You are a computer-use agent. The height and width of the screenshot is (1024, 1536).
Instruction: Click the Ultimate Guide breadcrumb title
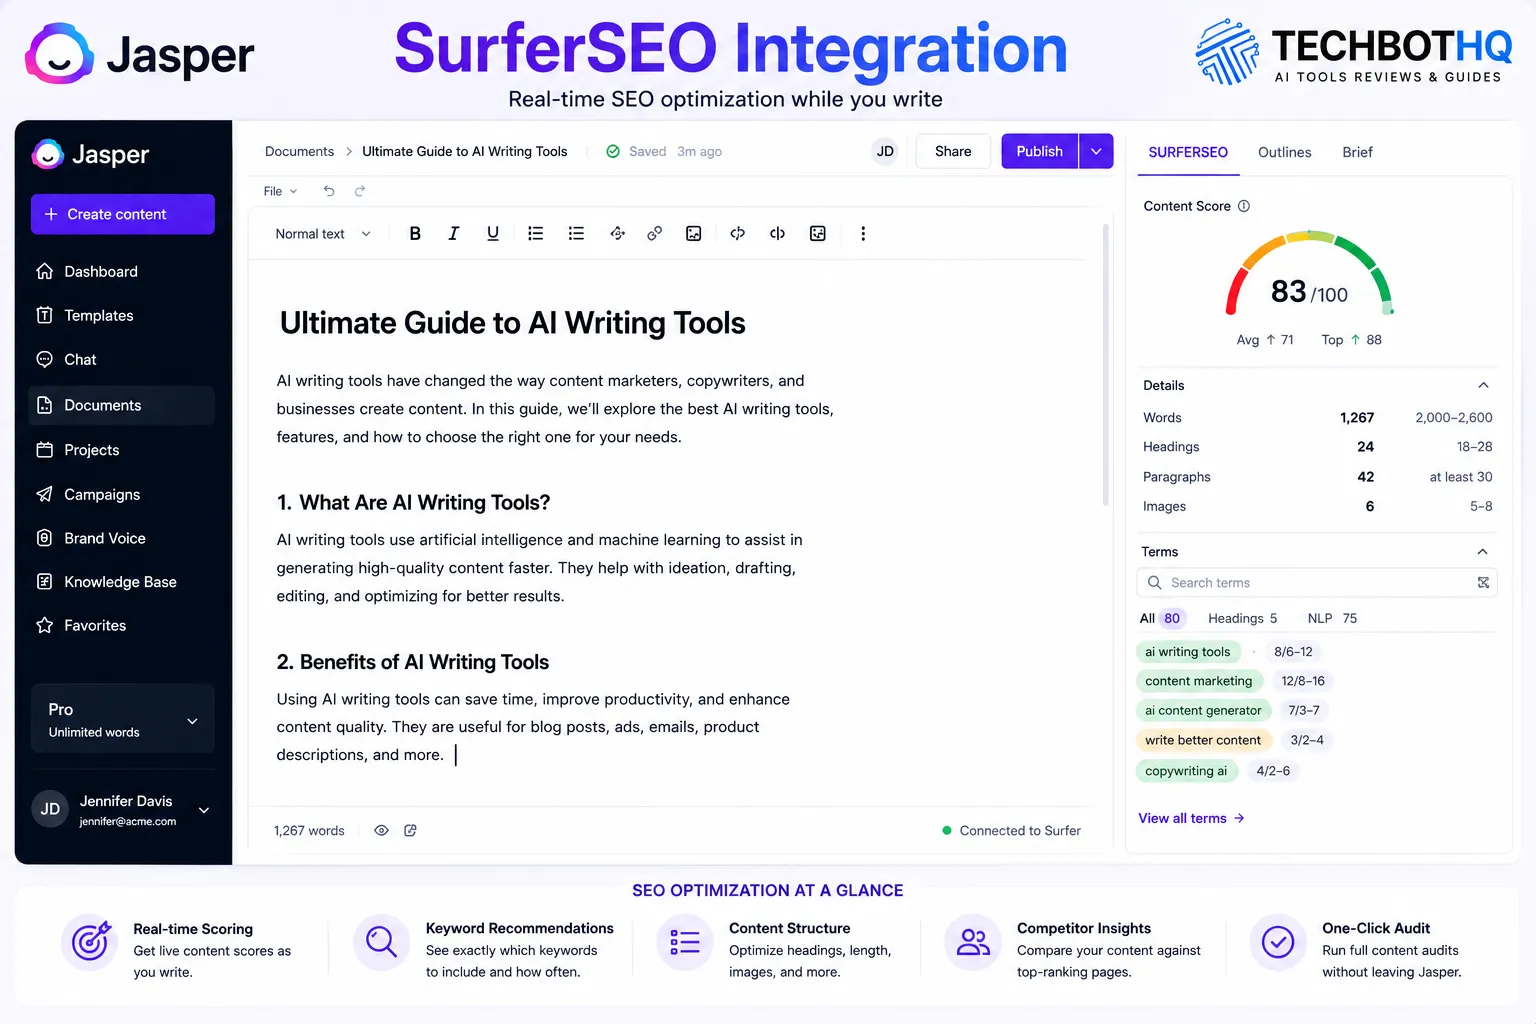point(464,151)
